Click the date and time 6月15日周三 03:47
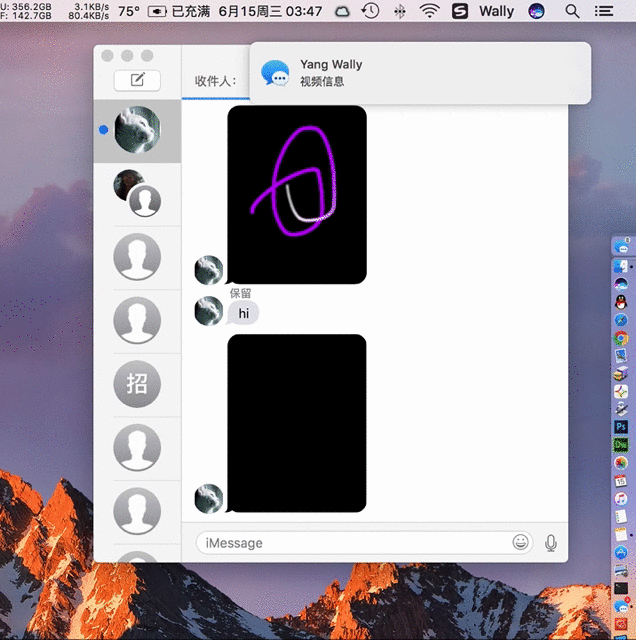The height and width of the screenshot is (640, 636). point(270,11)
